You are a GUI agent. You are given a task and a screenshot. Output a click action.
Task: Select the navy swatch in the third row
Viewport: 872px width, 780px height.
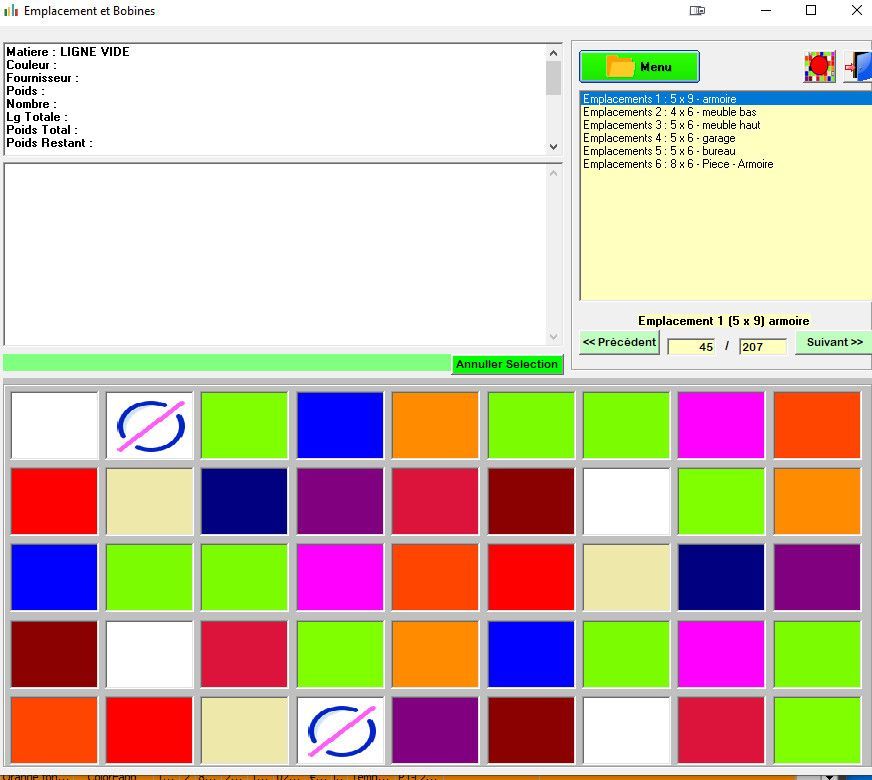[x=721, y=578]
